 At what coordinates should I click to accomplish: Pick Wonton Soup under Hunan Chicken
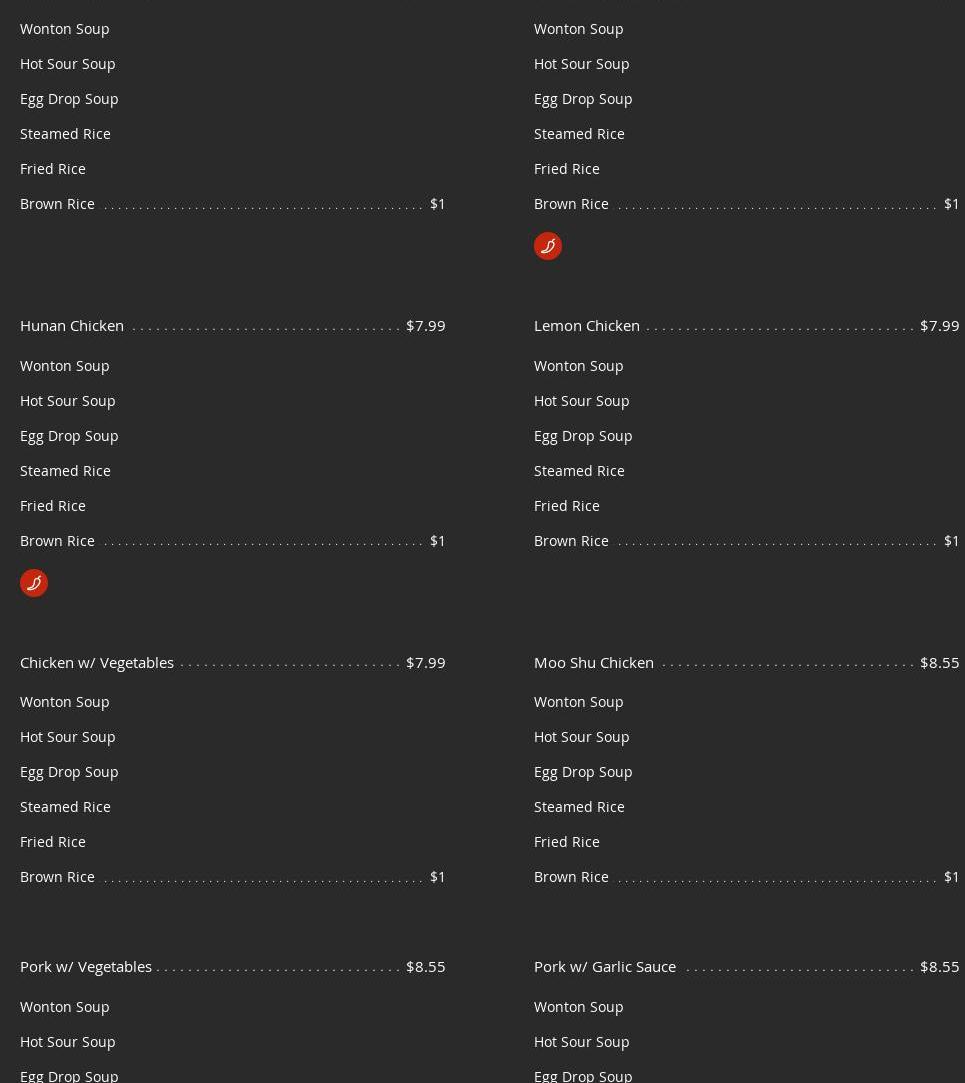(65, 365)
